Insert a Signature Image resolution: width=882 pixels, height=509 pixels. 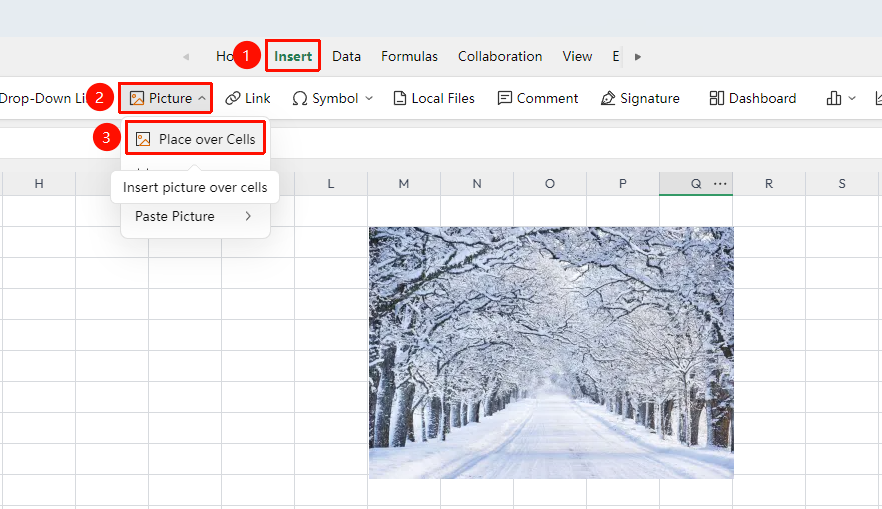pos(640,98)
